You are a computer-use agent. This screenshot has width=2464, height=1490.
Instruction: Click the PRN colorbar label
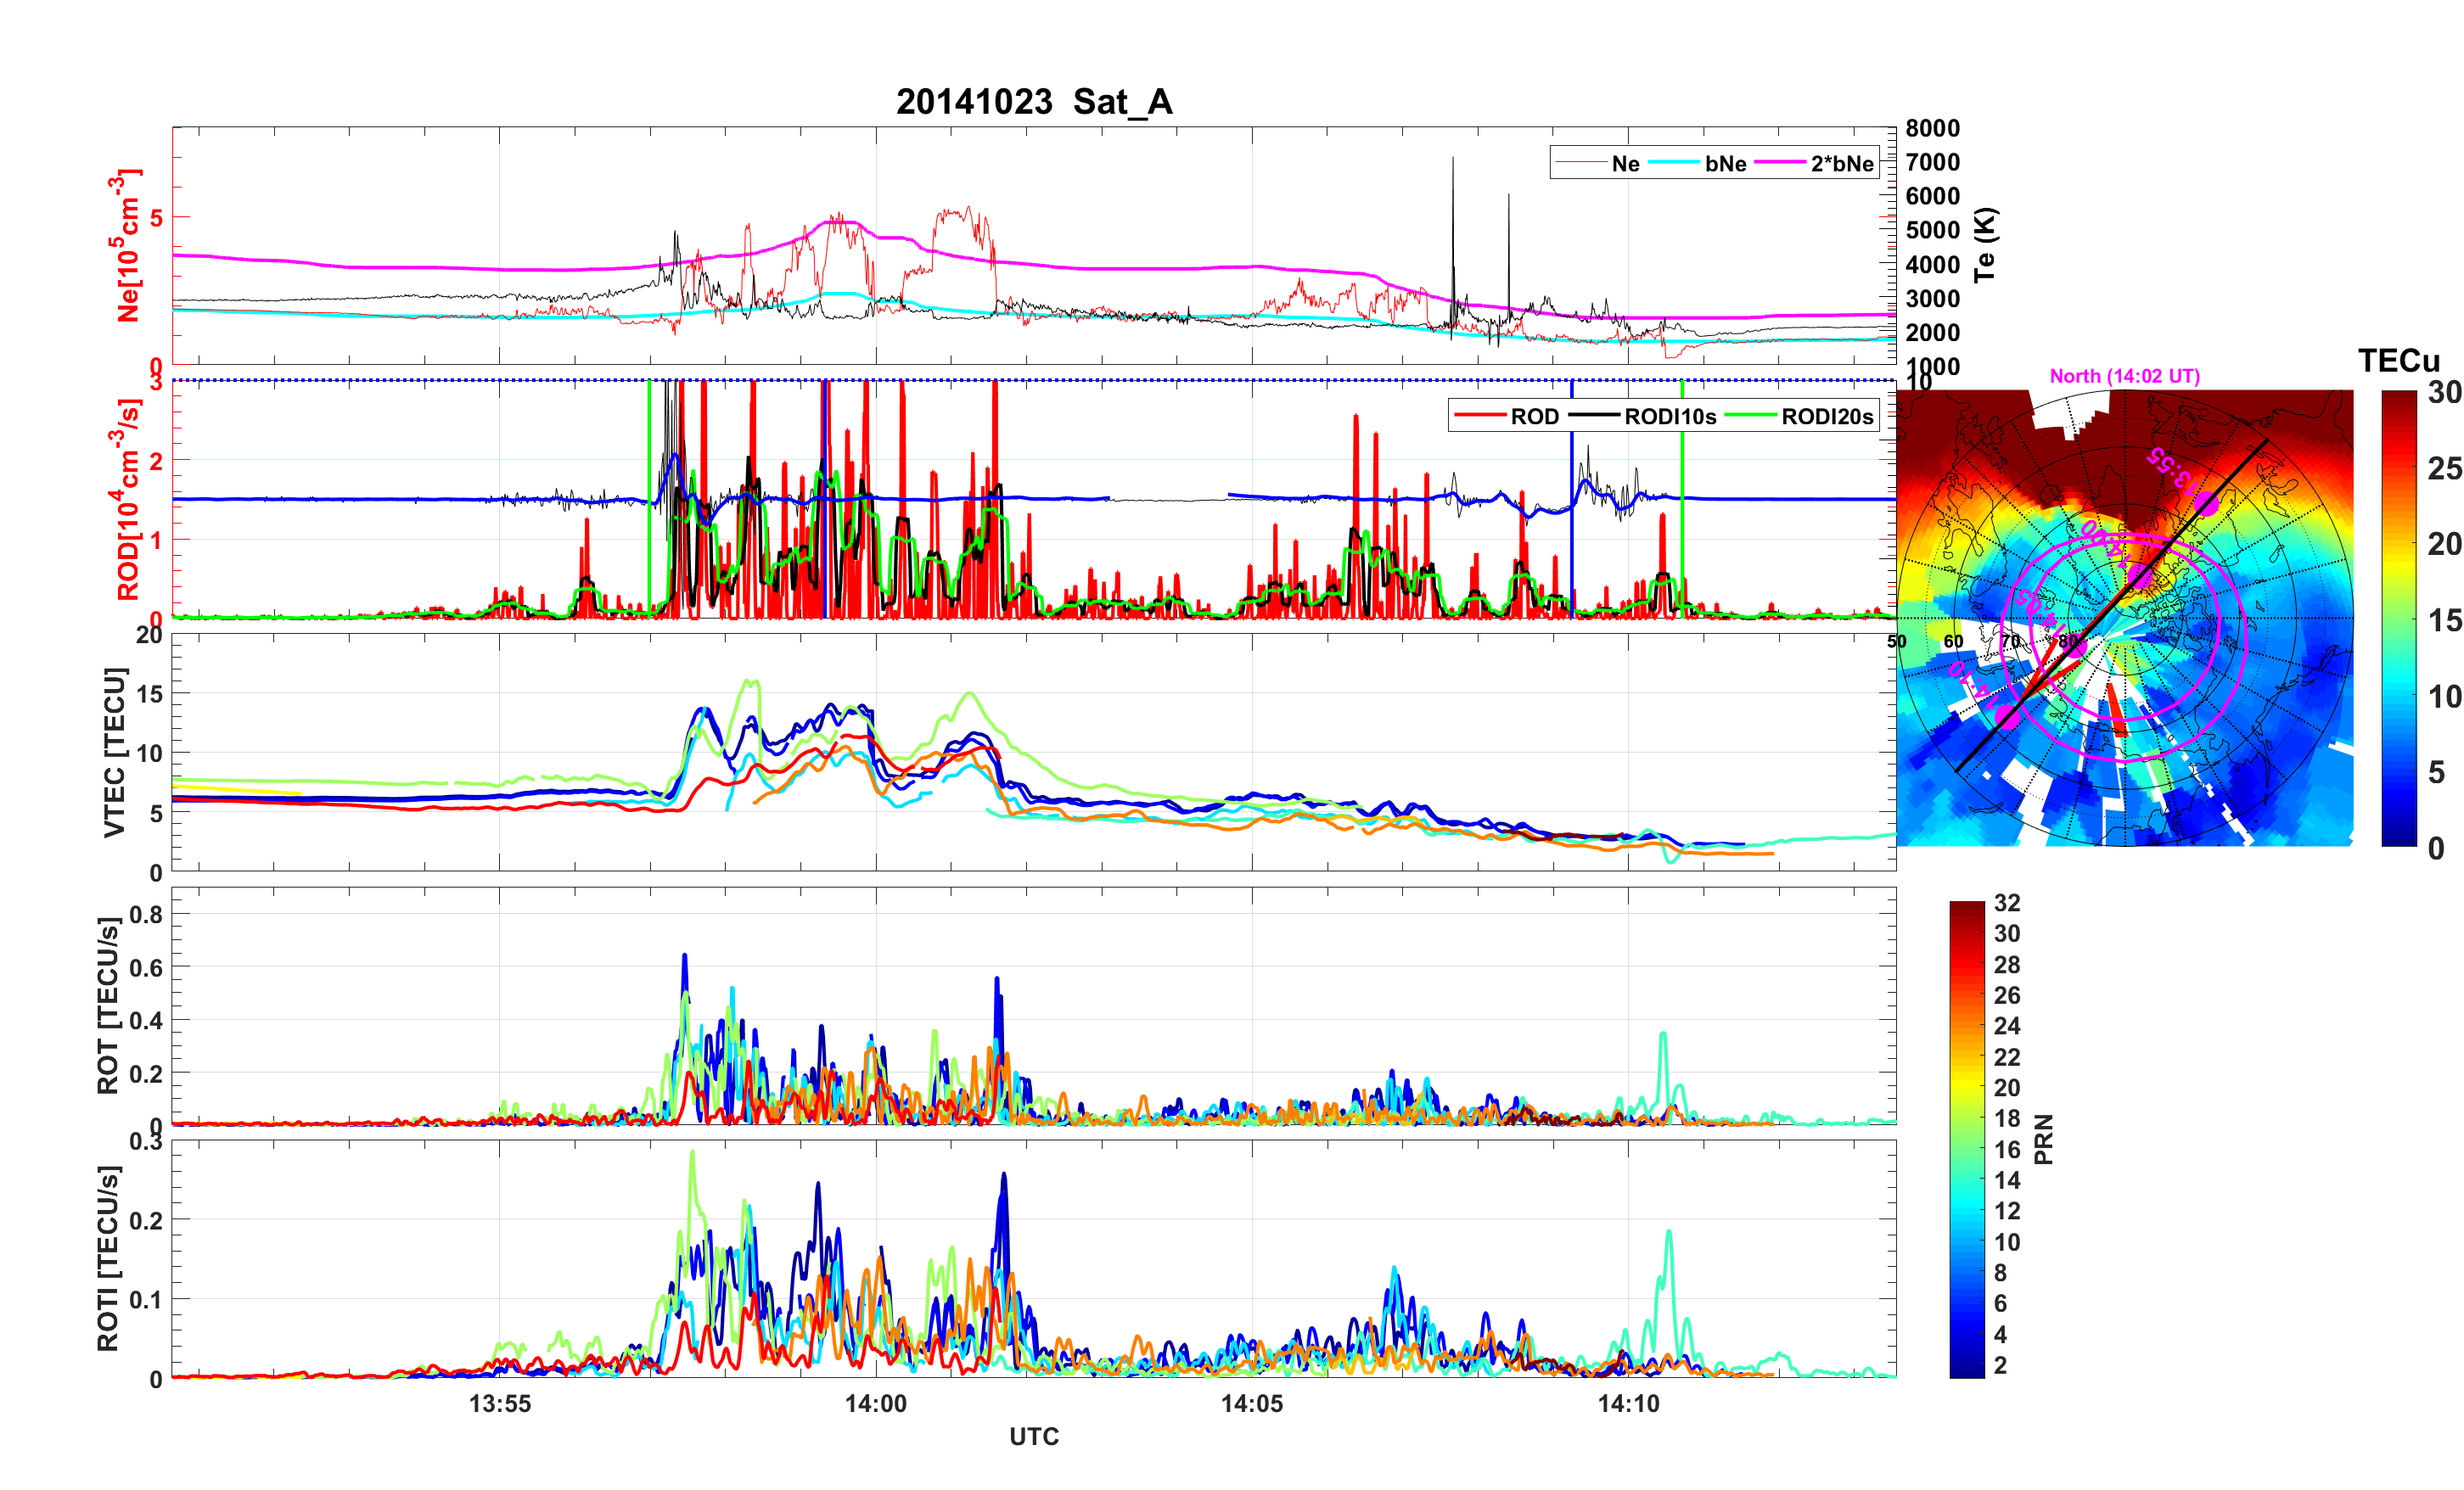coord(2044,1139)
